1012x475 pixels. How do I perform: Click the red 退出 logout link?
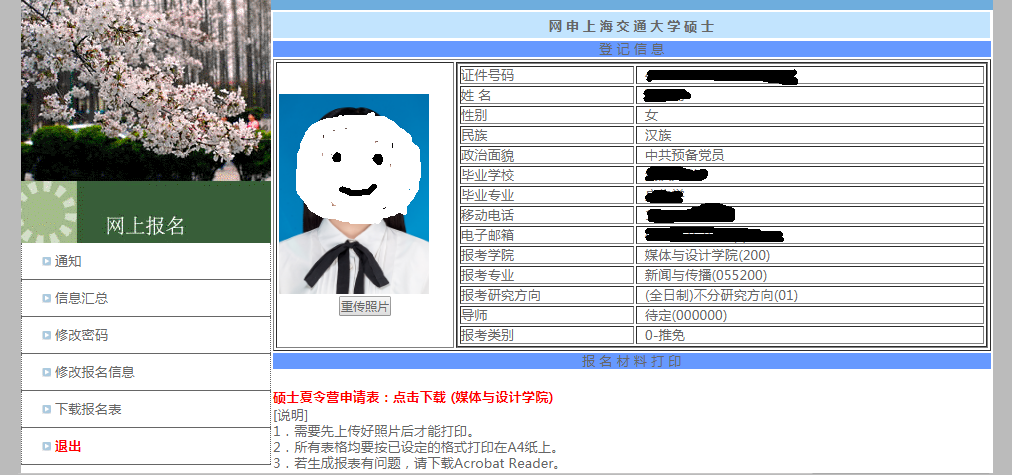68,447
